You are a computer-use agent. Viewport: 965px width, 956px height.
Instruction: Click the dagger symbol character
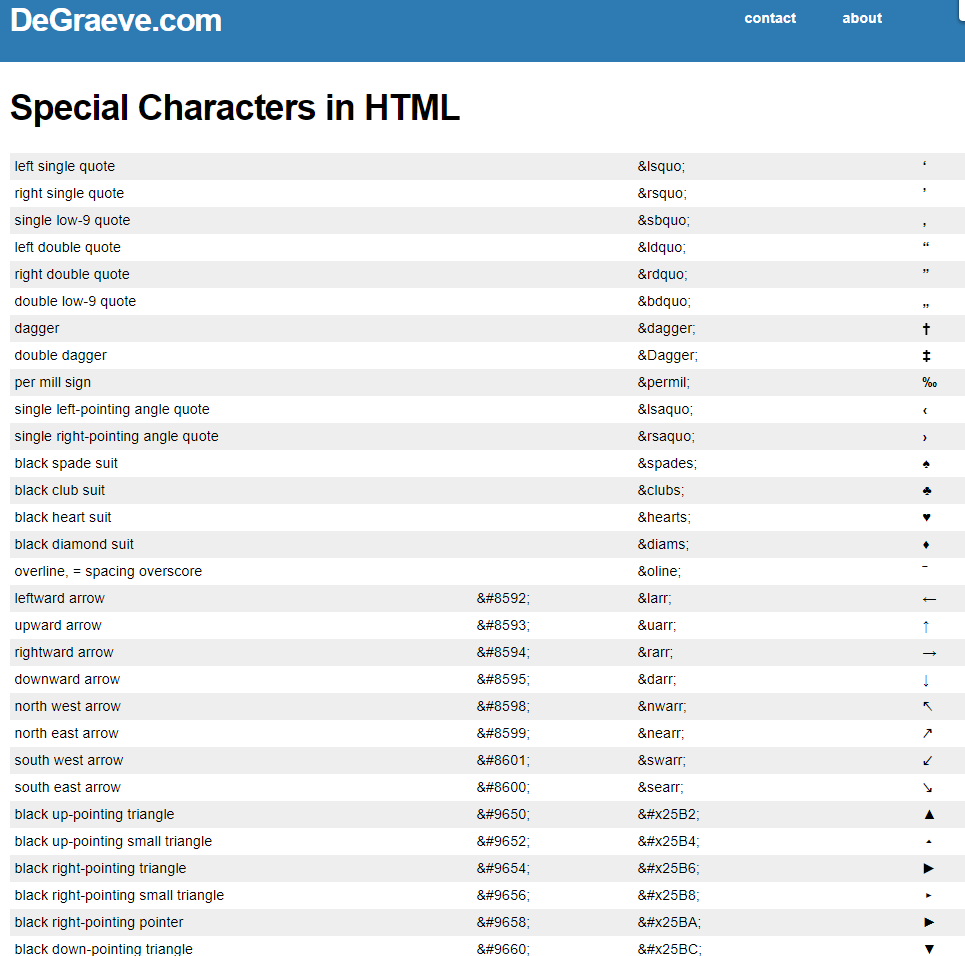[926, 329]
